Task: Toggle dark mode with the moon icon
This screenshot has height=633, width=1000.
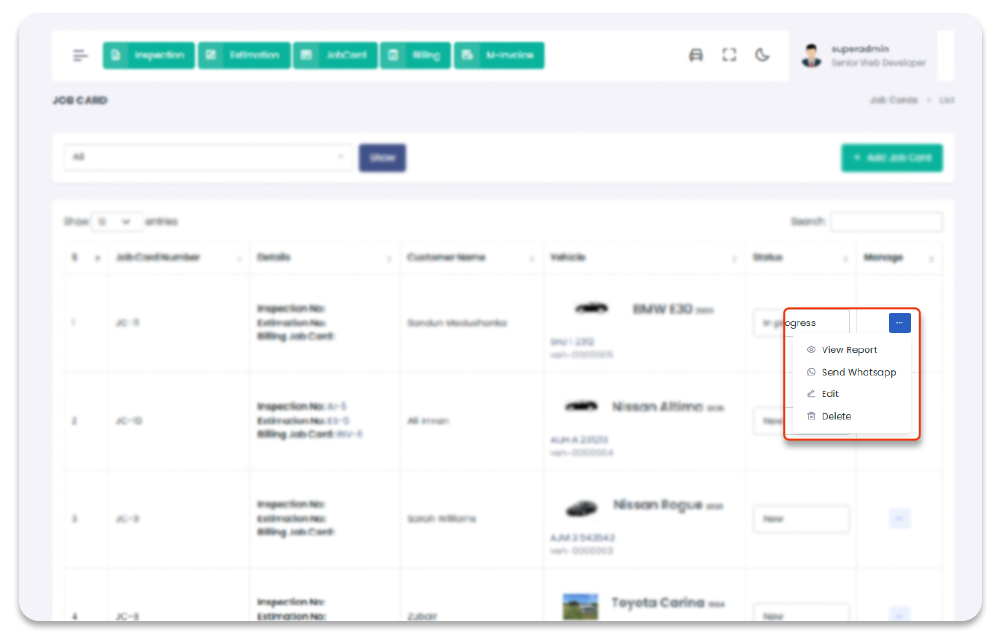Action: 762,56
